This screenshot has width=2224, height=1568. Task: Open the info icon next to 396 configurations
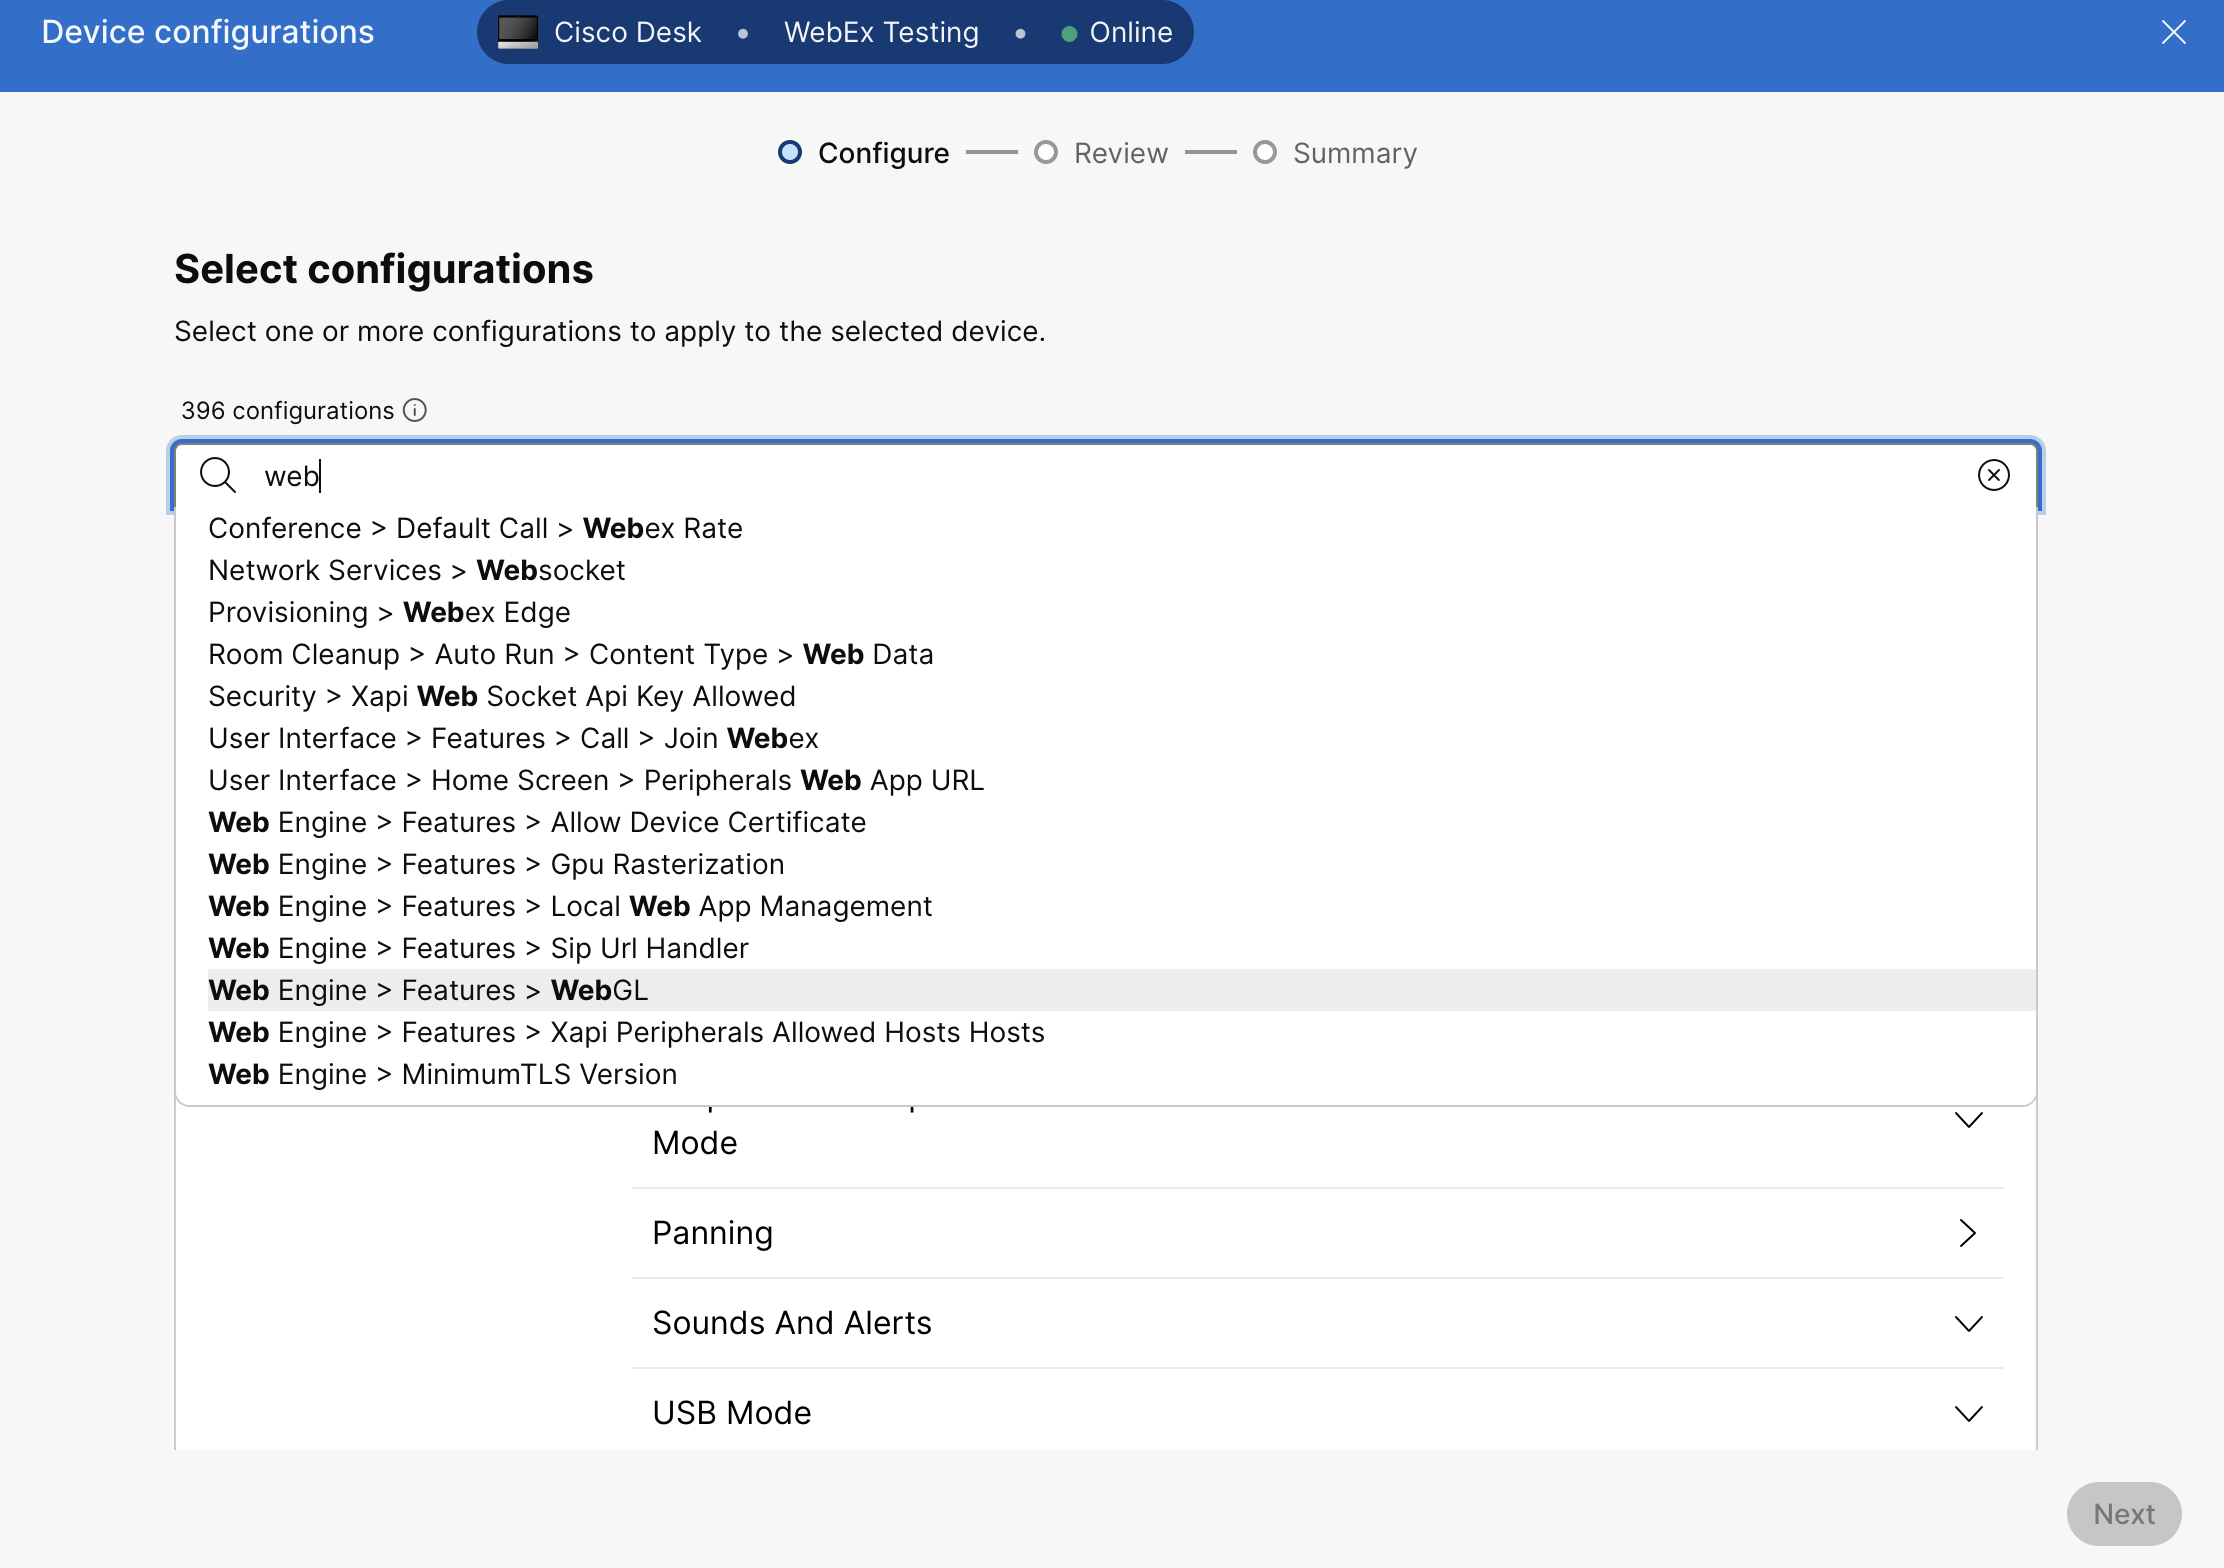point(415,410)
